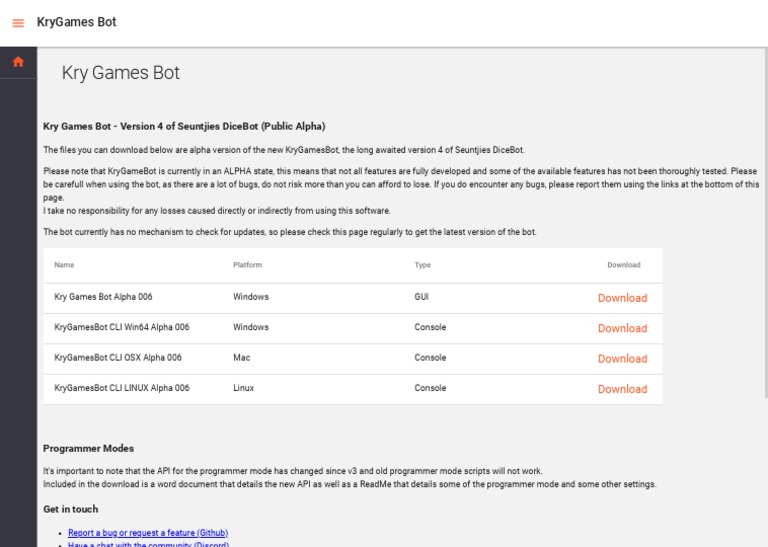Select the KryGamesBot CLI Win64 Alpha 006 name

121,327
